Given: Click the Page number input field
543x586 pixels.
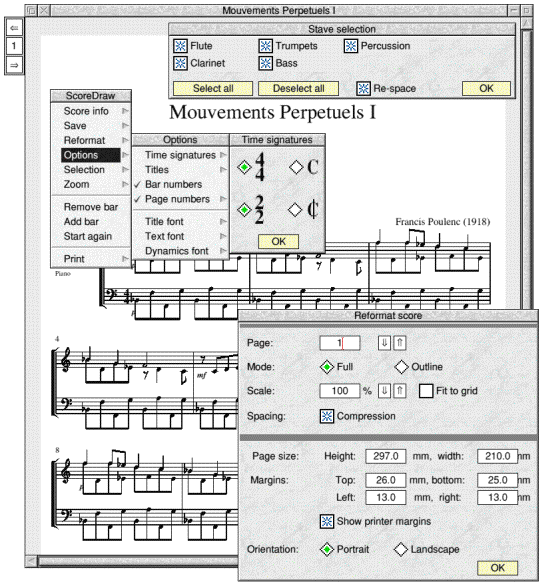Looking at the screenshot, I should [340, 343].
